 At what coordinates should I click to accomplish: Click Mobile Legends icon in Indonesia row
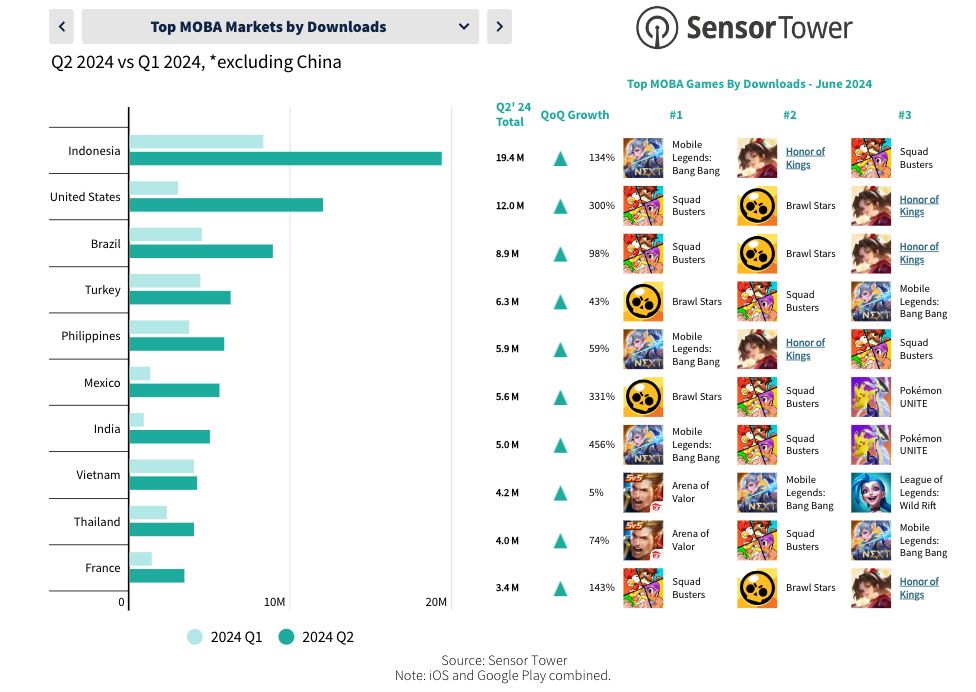(643, 158)
